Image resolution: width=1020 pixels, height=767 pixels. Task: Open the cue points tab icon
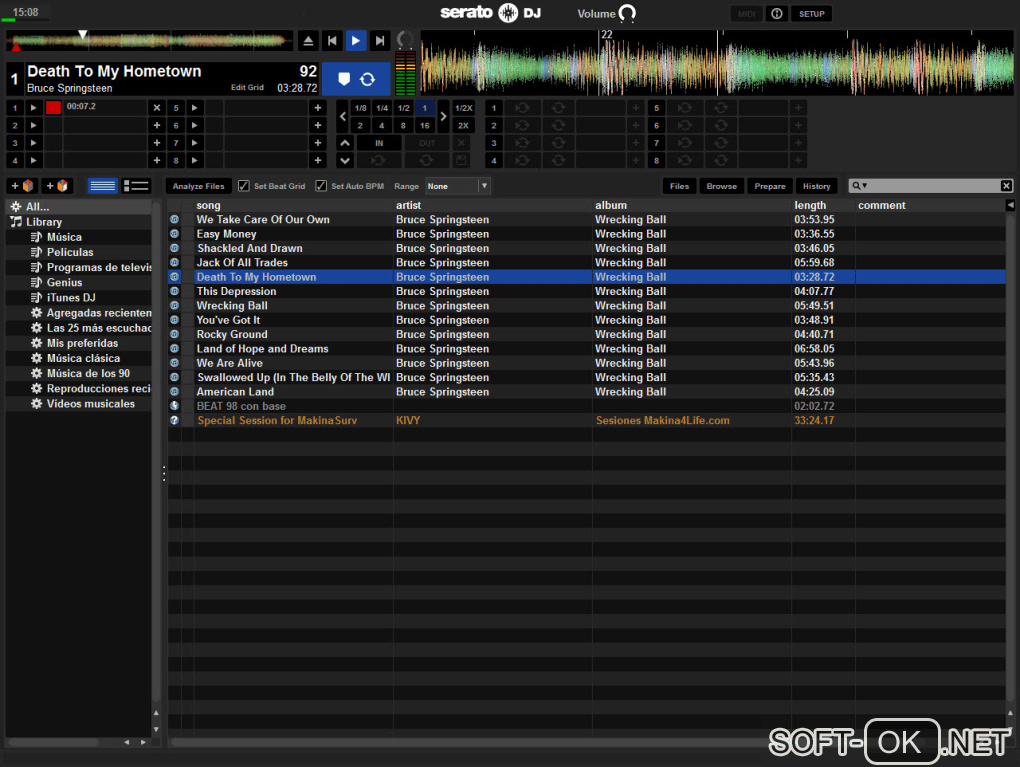pos(344,79)
